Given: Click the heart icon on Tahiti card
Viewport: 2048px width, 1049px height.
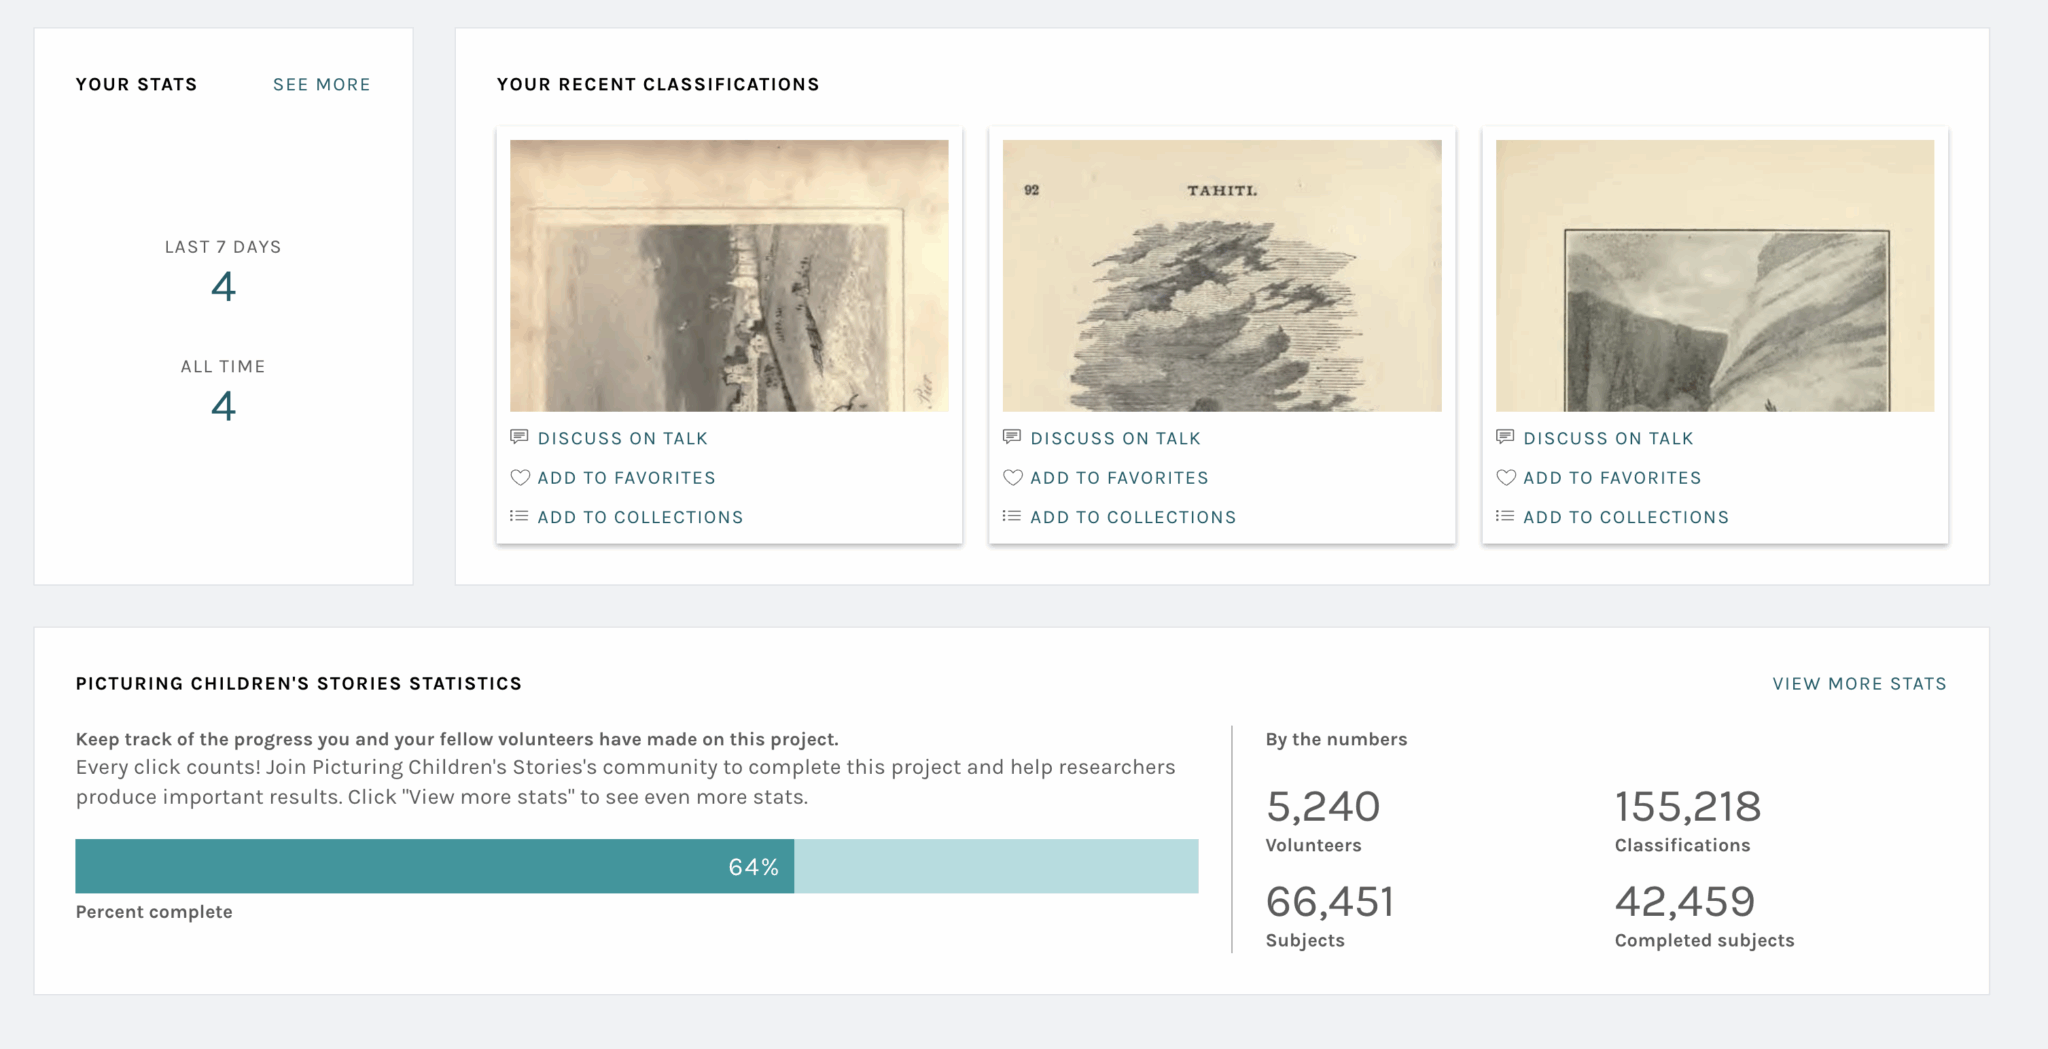Looking at the screenshot, I should pos(1013,477).
